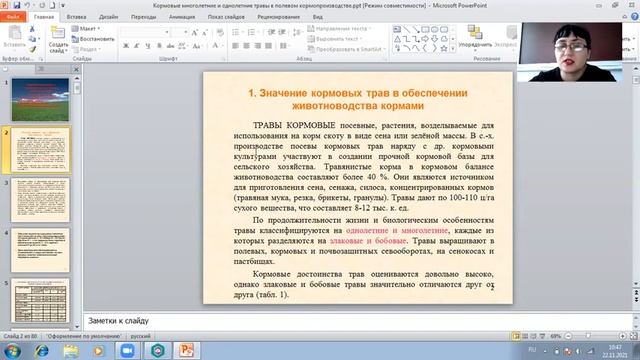Switch to slide sorter view
Screen dimensions: 640x360
(525, 336)
